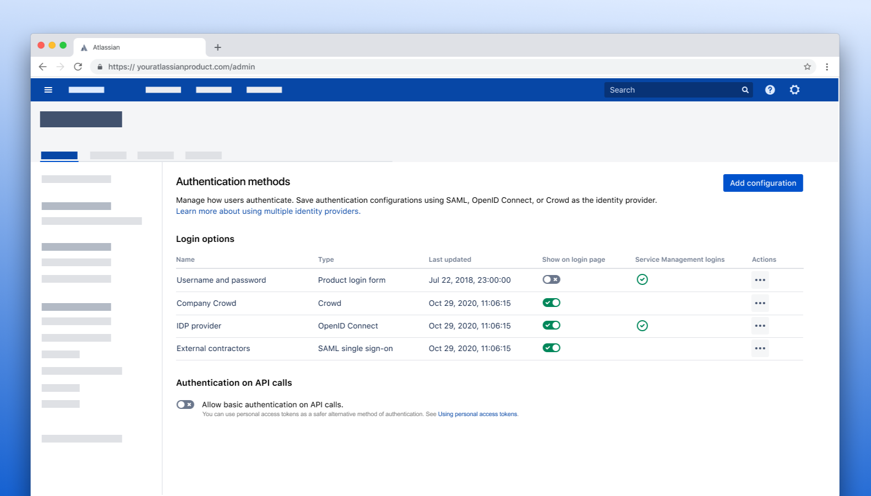
Task: Open actions menu for Username and password
Action: tap(760, 280)
